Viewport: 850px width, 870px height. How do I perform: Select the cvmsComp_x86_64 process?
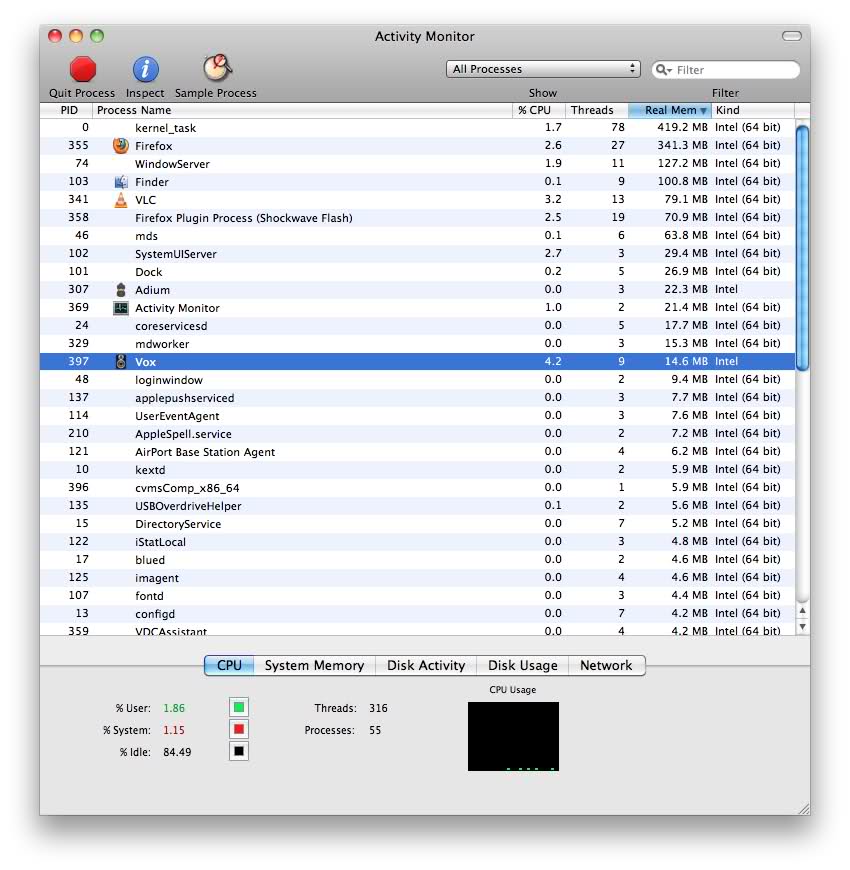coord(417,488)
